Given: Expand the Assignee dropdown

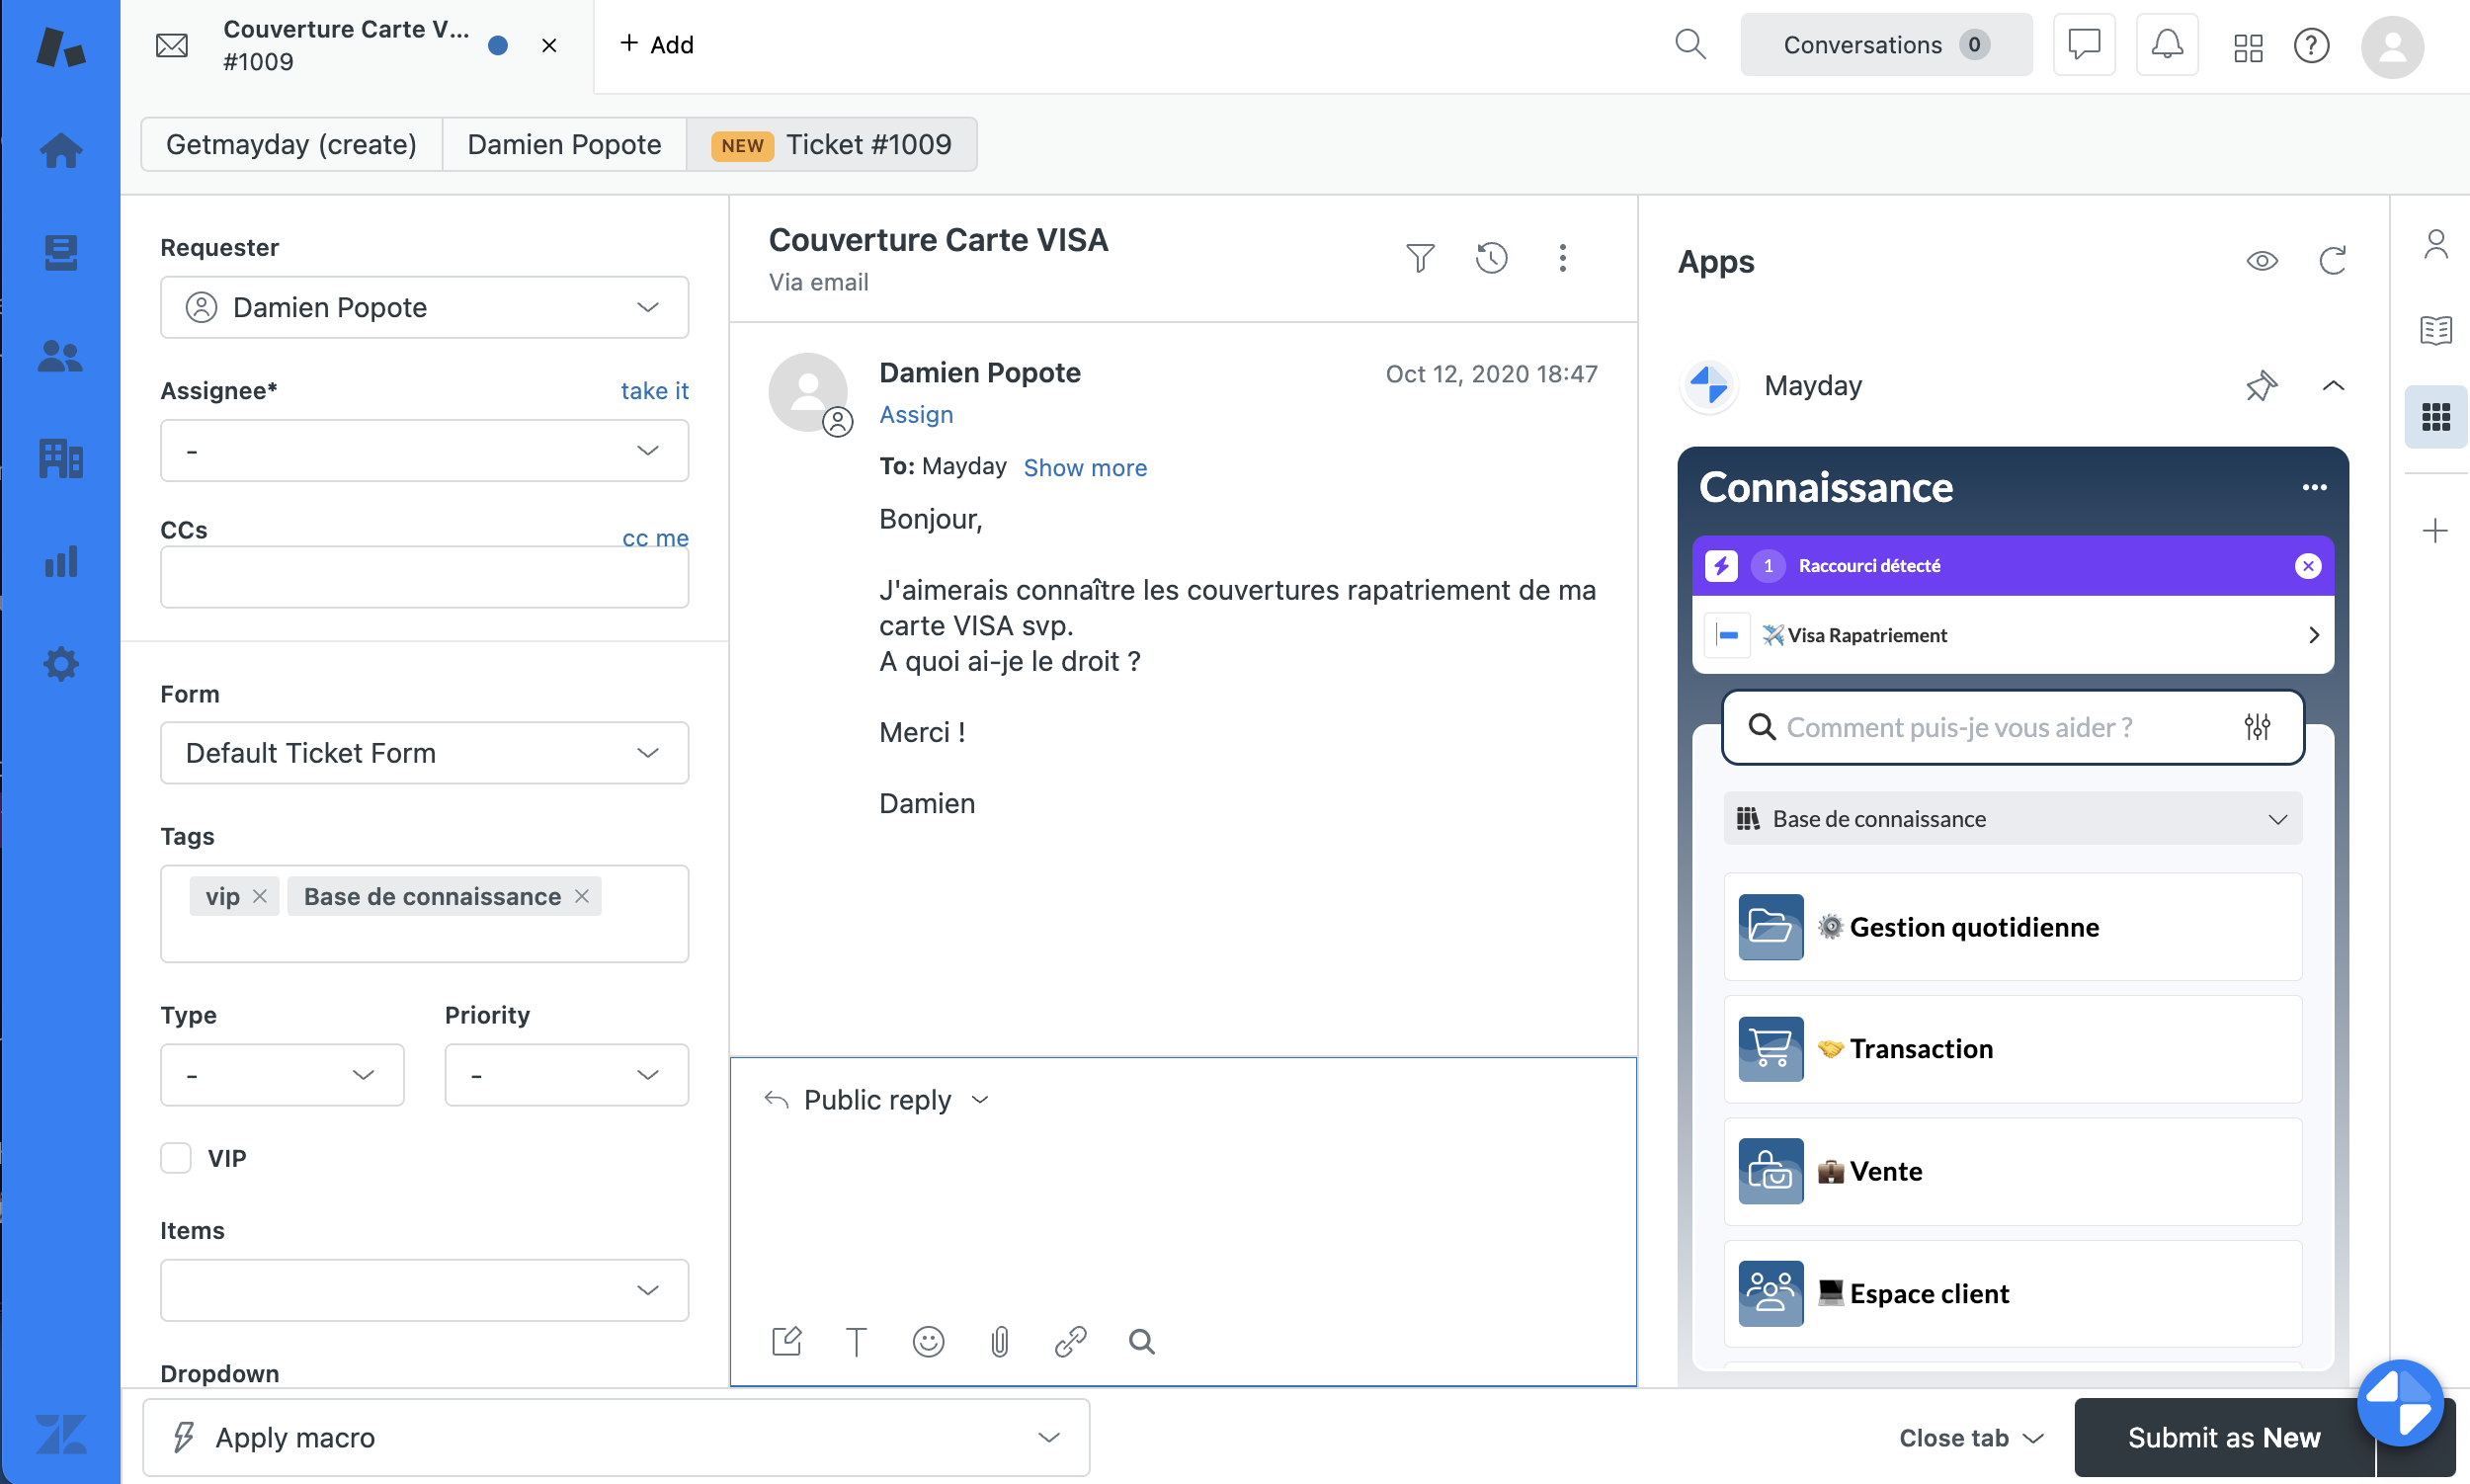Looking at the screenshot, I should [424, 450].
